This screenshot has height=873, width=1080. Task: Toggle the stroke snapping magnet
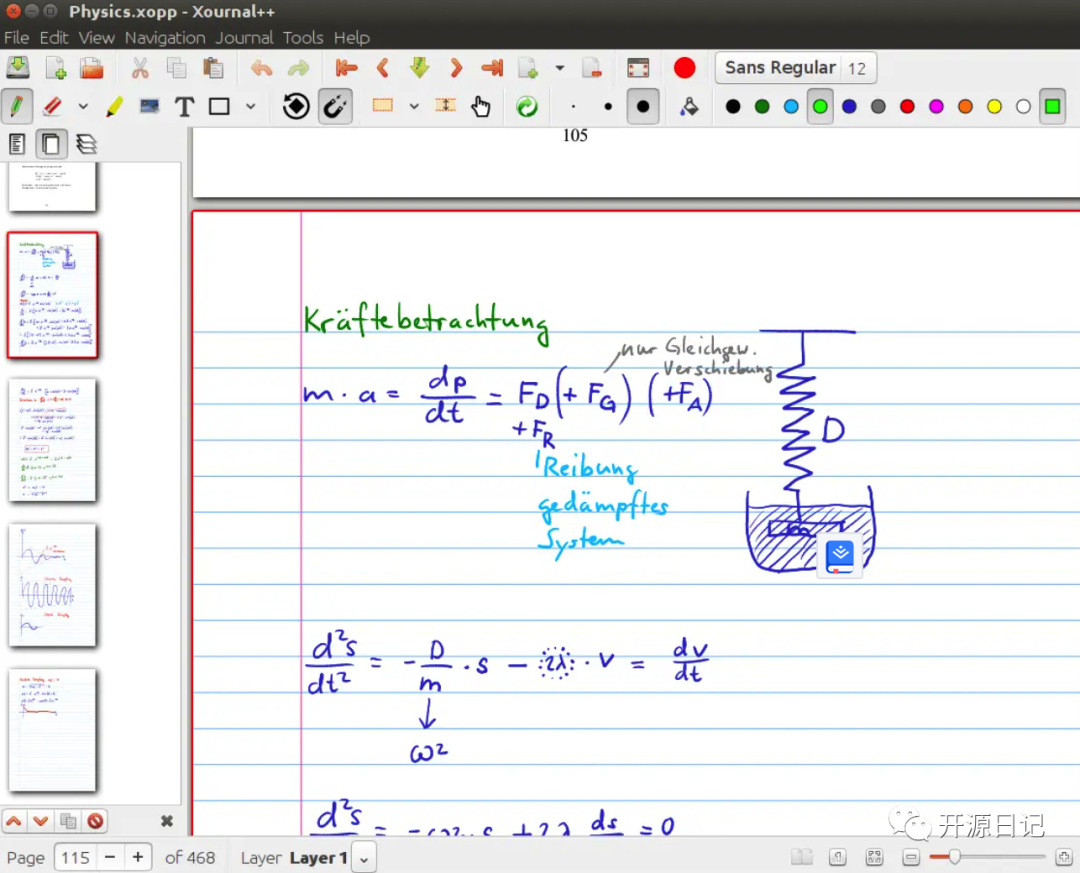click(335, 107)
